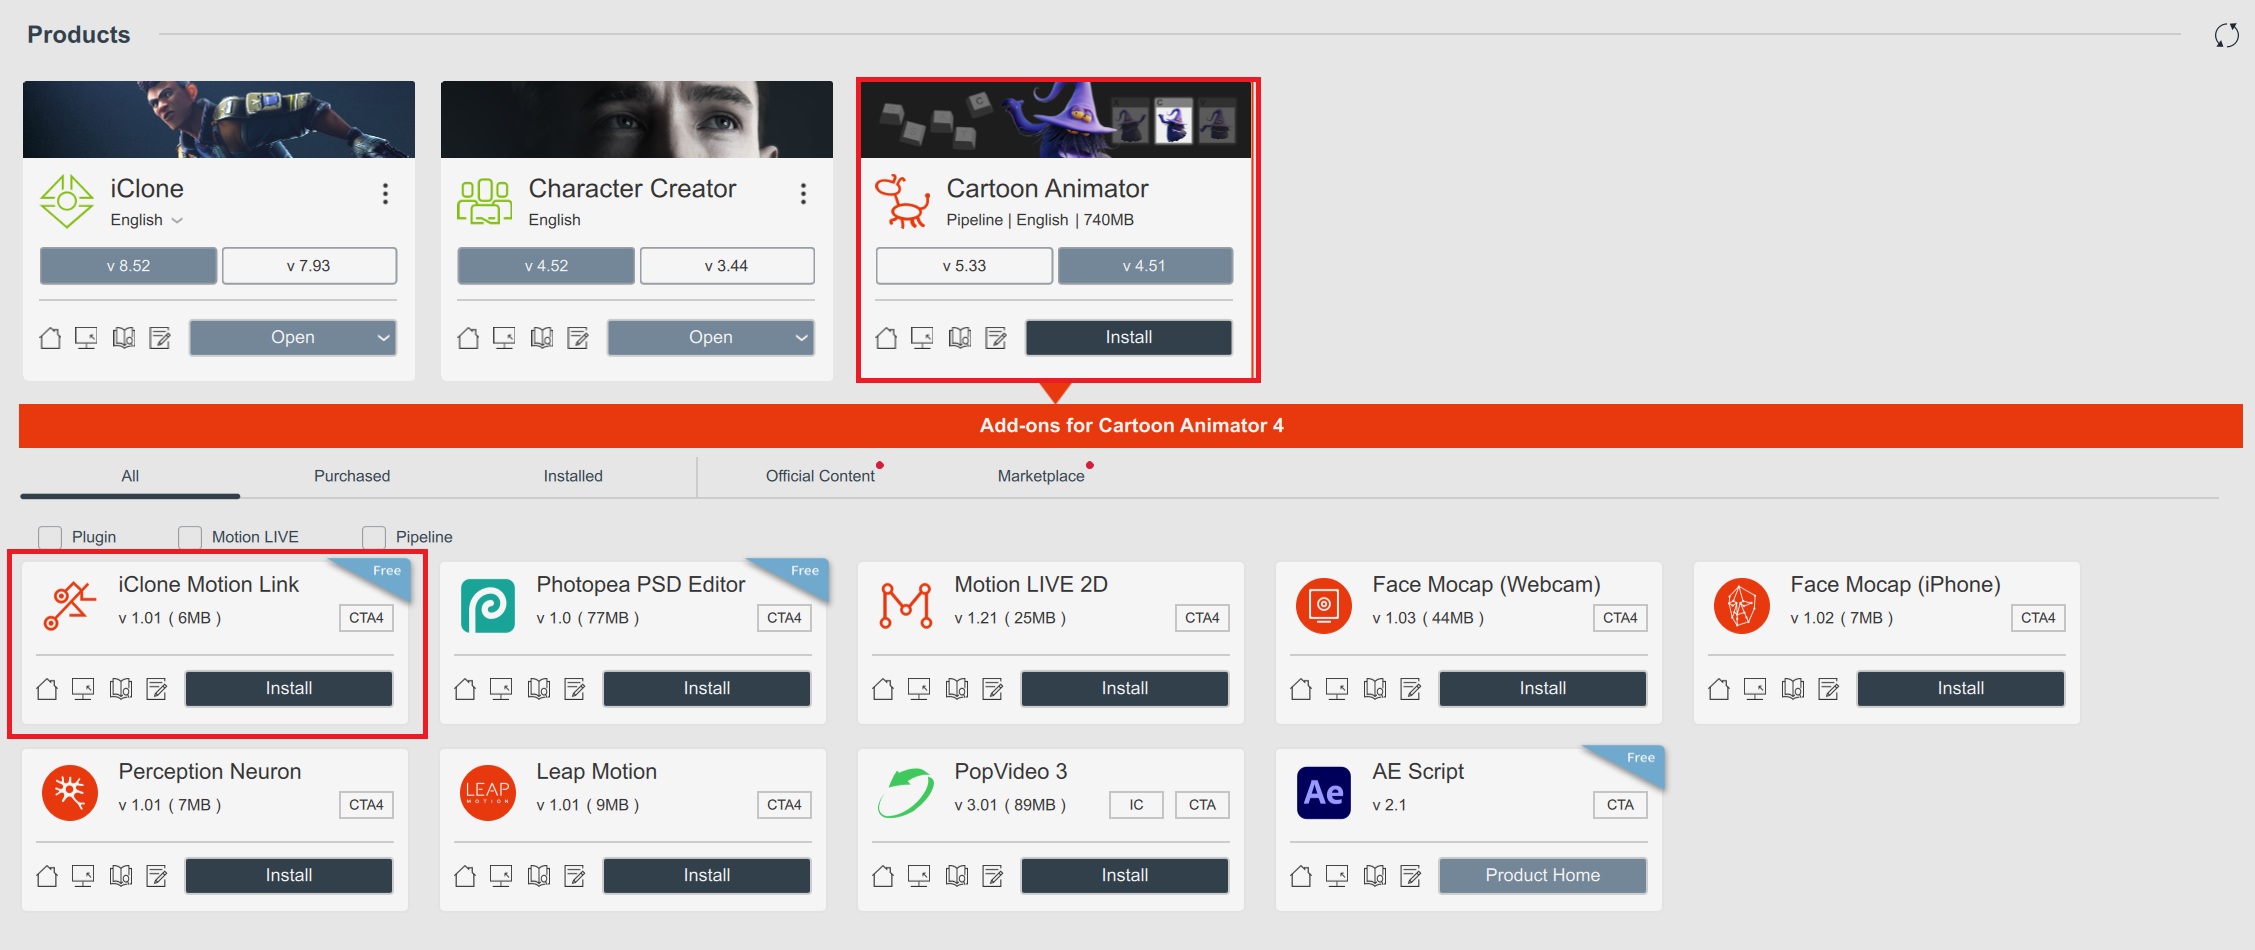
Task: Tick the Pipeline filter checkbox
Action: click(374, 537)
